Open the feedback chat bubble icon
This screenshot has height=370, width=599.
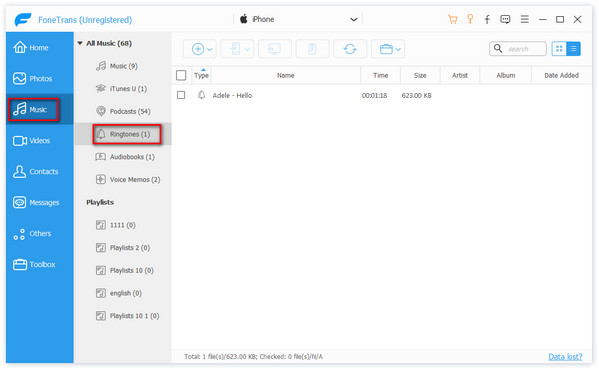(505, 19)
